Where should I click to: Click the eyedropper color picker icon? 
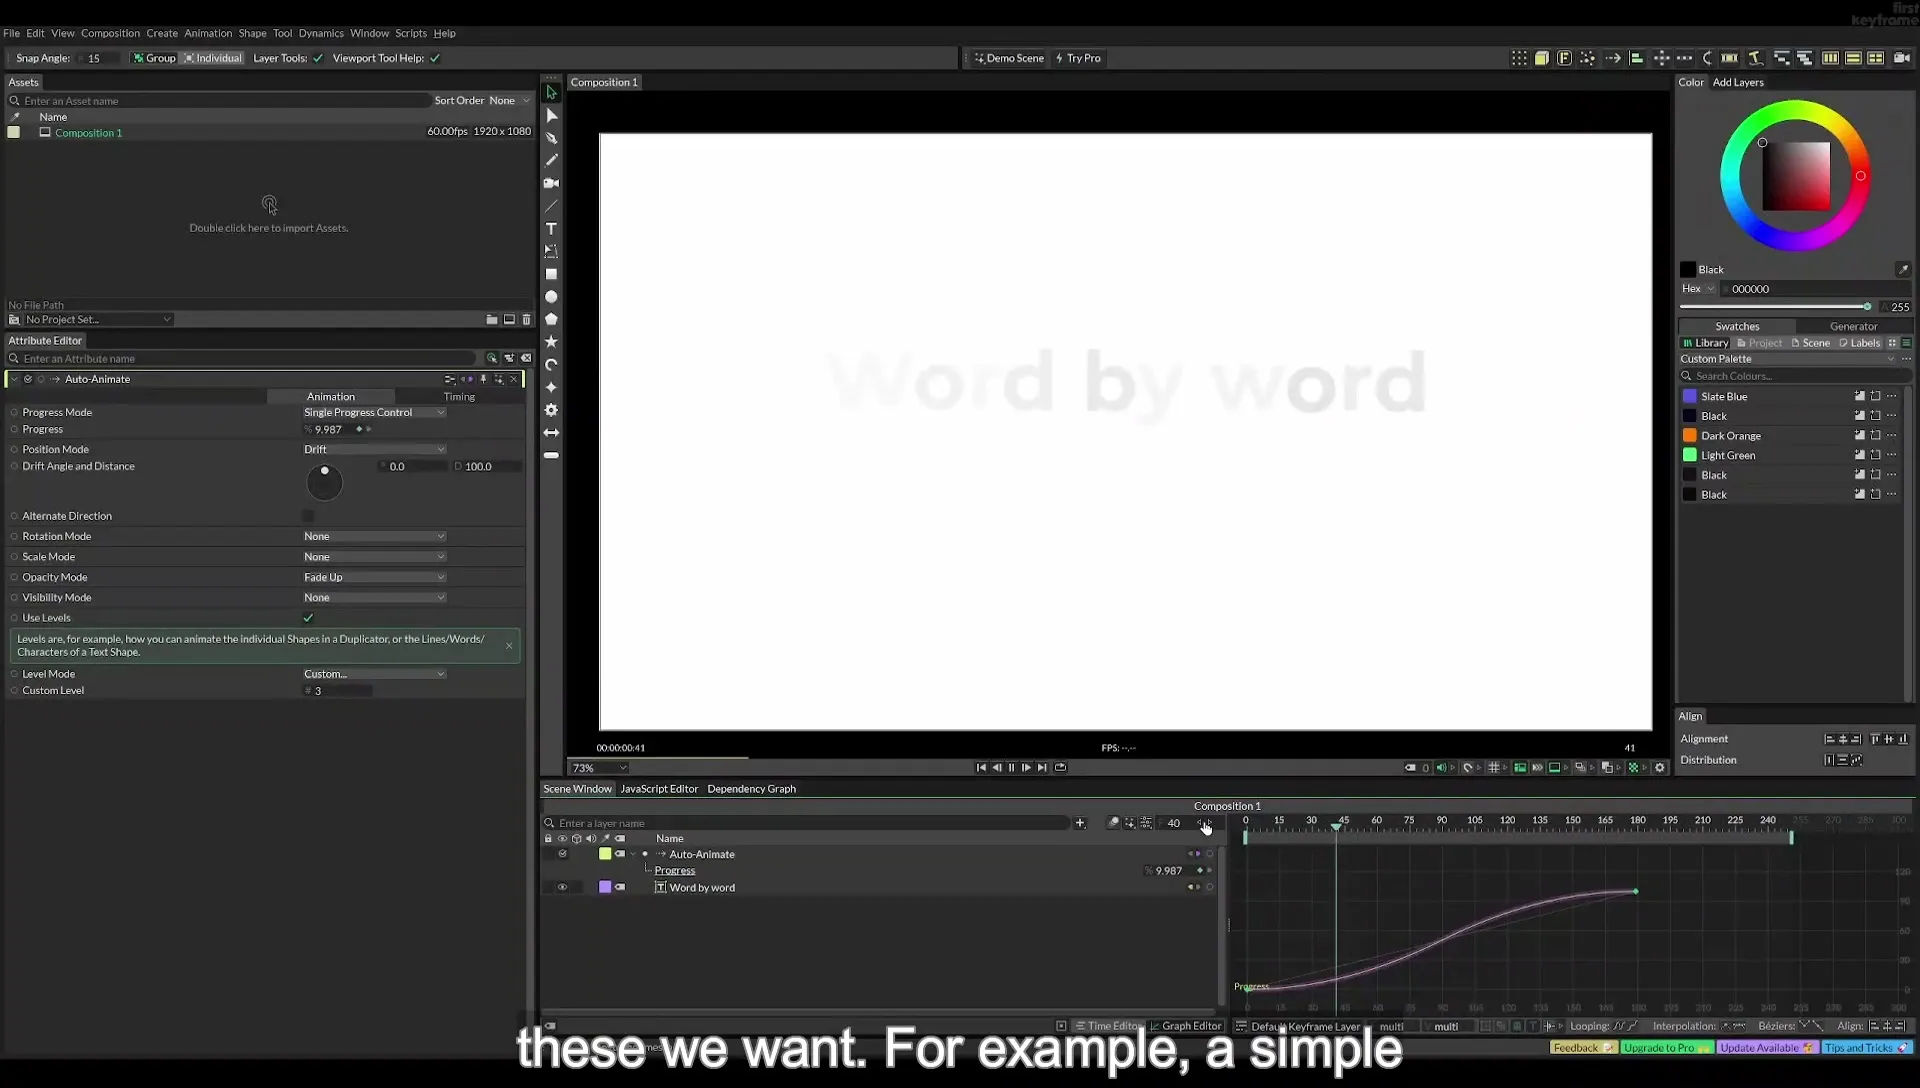[1903, 269]
